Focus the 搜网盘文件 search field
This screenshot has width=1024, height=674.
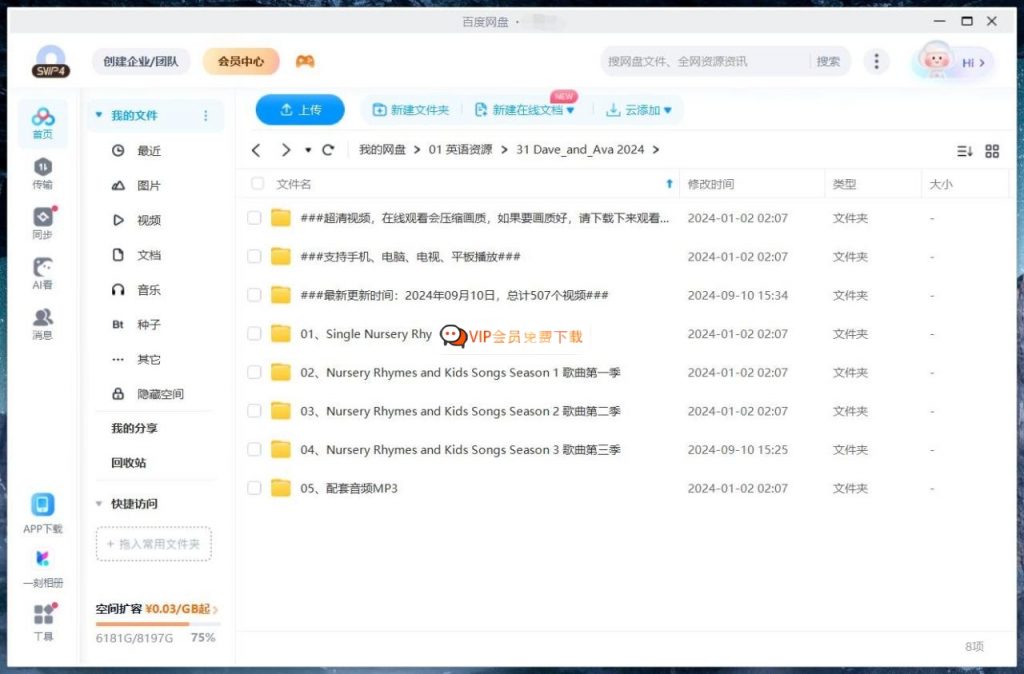pos(705,61)
